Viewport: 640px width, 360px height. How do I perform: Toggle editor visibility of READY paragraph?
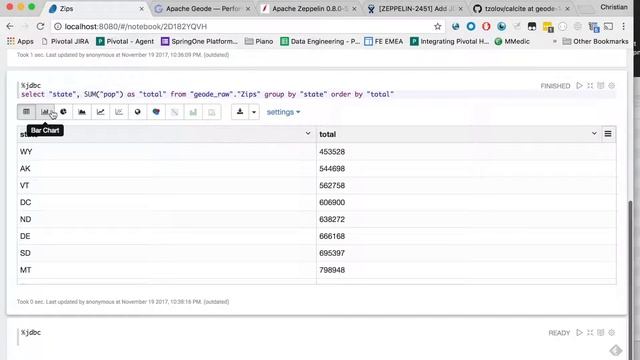tap(590, 333)
